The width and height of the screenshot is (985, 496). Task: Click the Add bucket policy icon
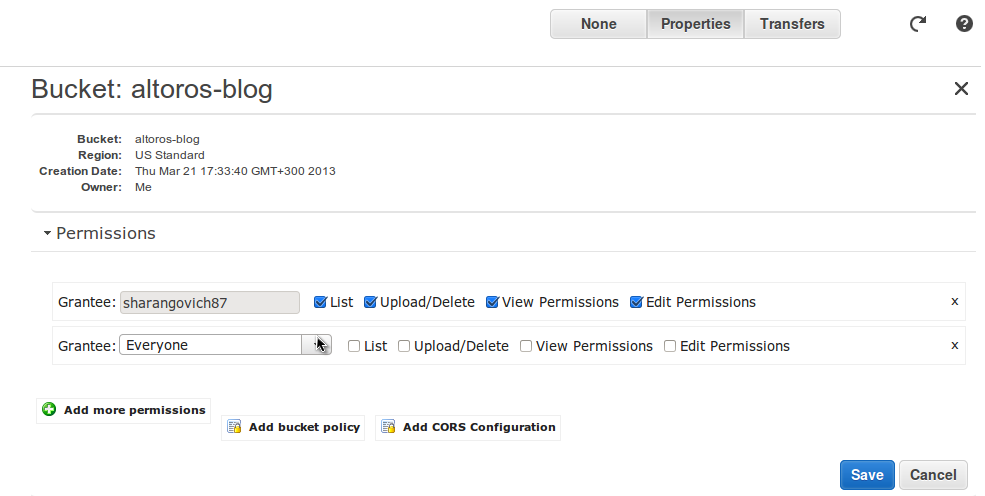234,427
